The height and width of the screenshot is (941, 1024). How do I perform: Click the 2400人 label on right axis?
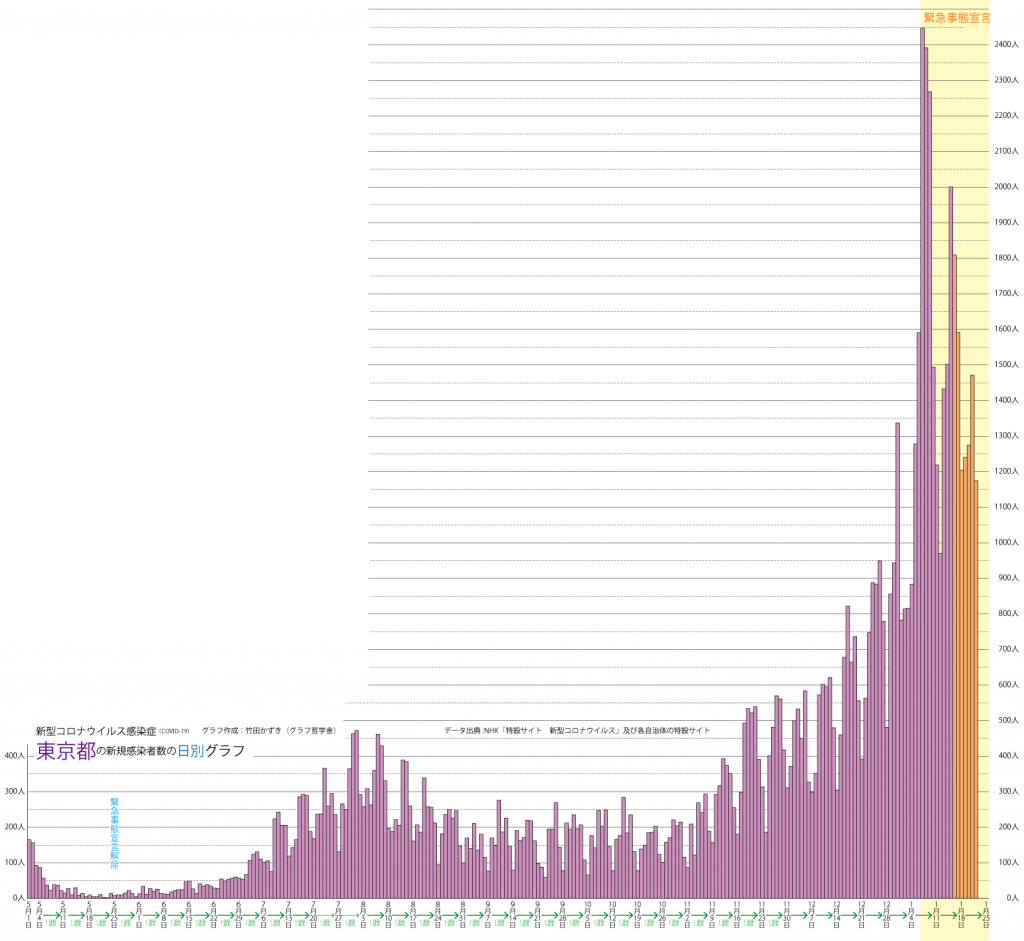(1006, 45)
